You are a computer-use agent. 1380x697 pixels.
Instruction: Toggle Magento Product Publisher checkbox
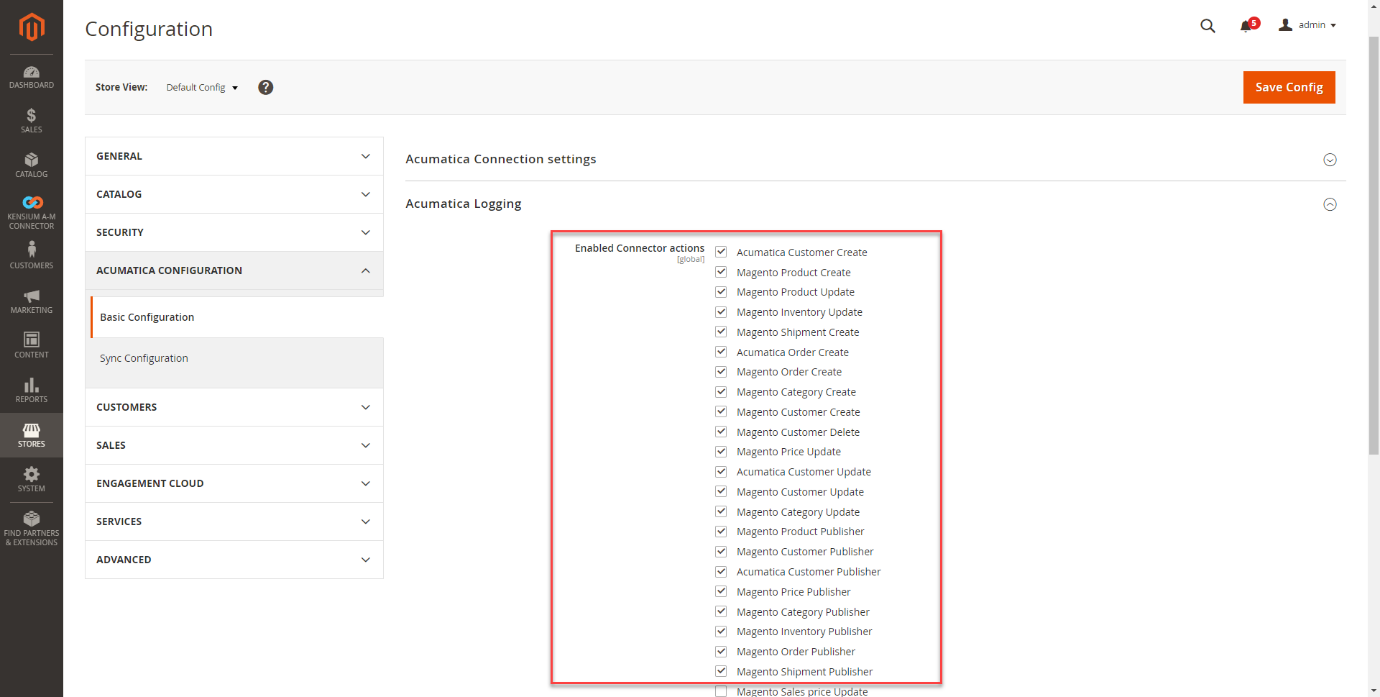[721, 531]
